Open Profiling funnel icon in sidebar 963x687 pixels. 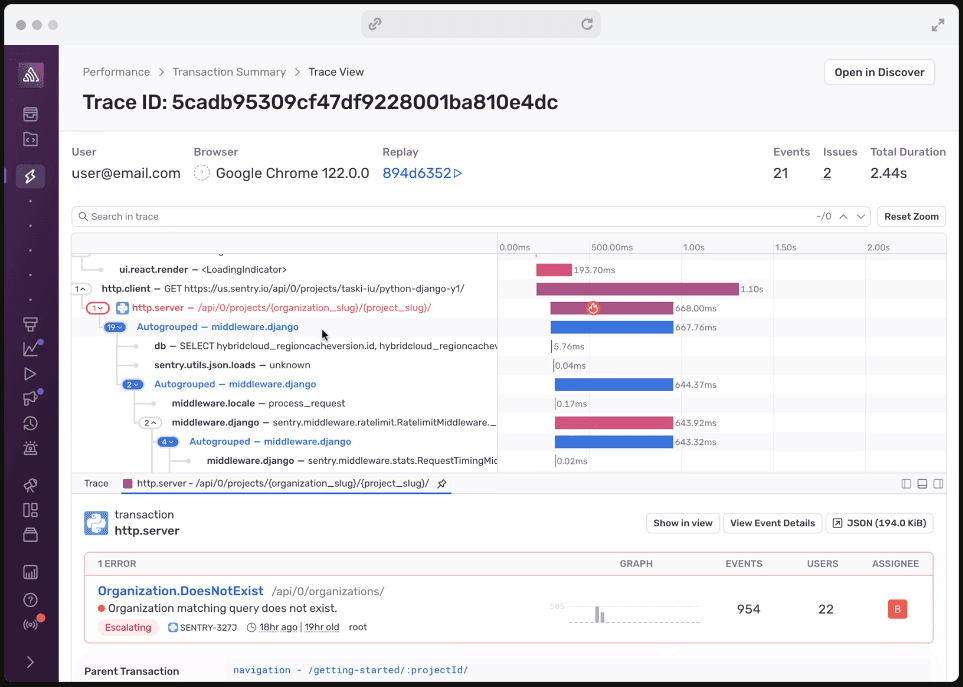[x=30, y=324]
